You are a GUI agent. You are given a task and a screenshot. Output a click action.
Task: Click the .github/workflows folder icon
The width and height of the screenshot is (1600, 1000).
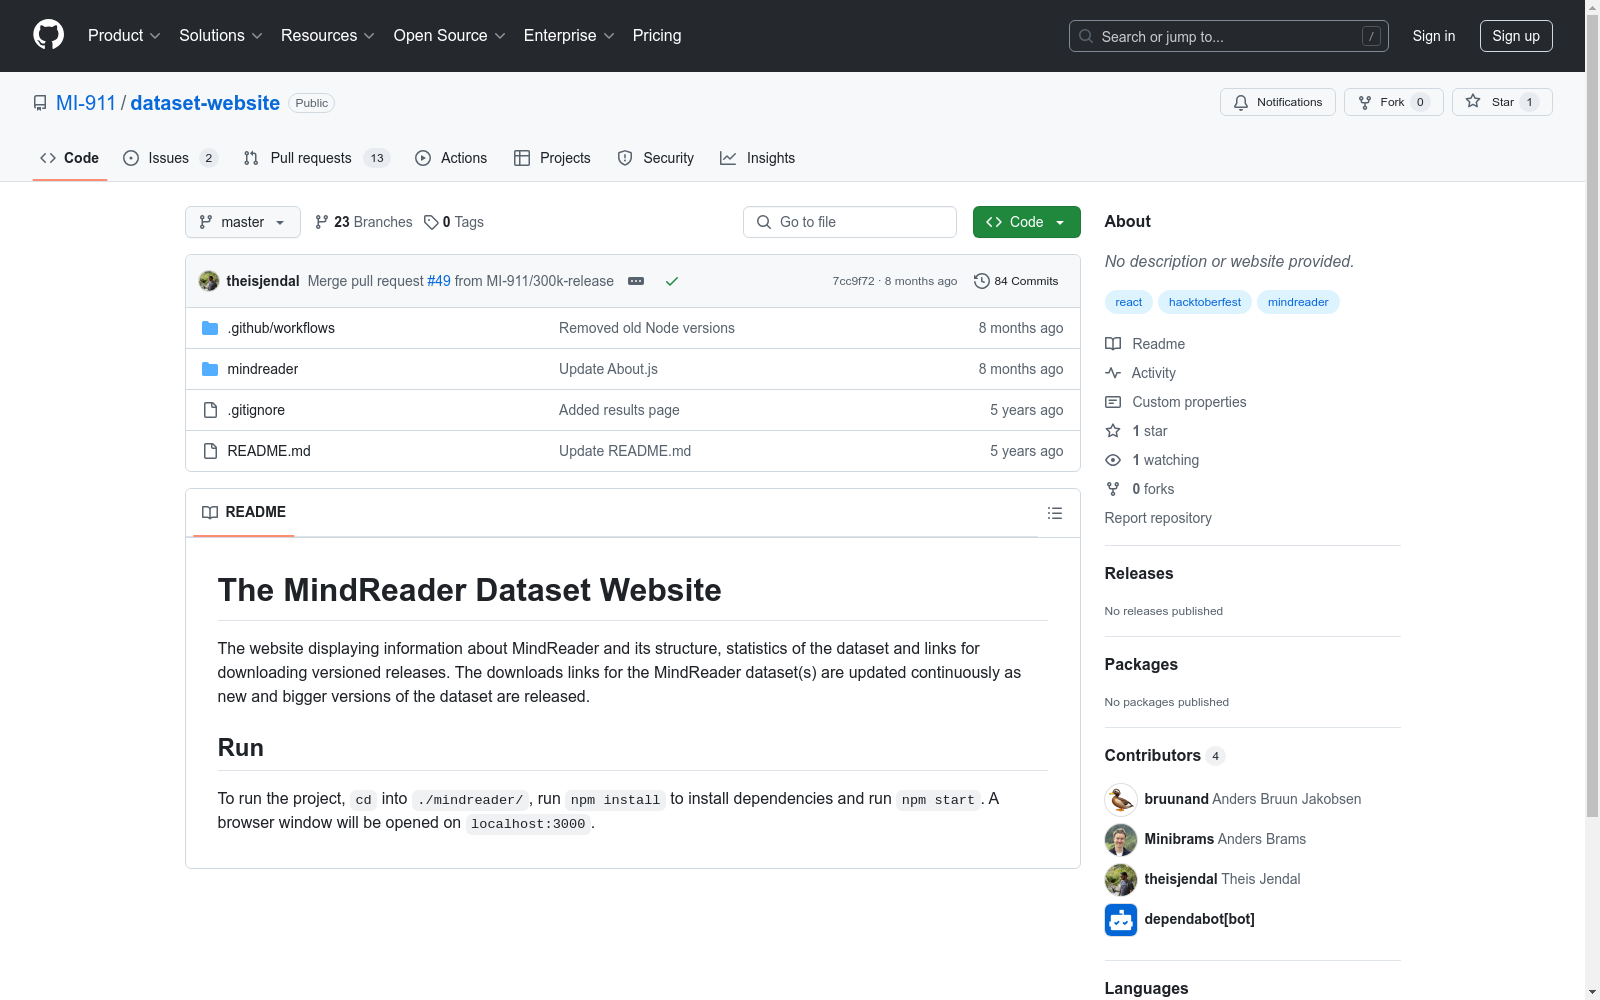(210, 328)
